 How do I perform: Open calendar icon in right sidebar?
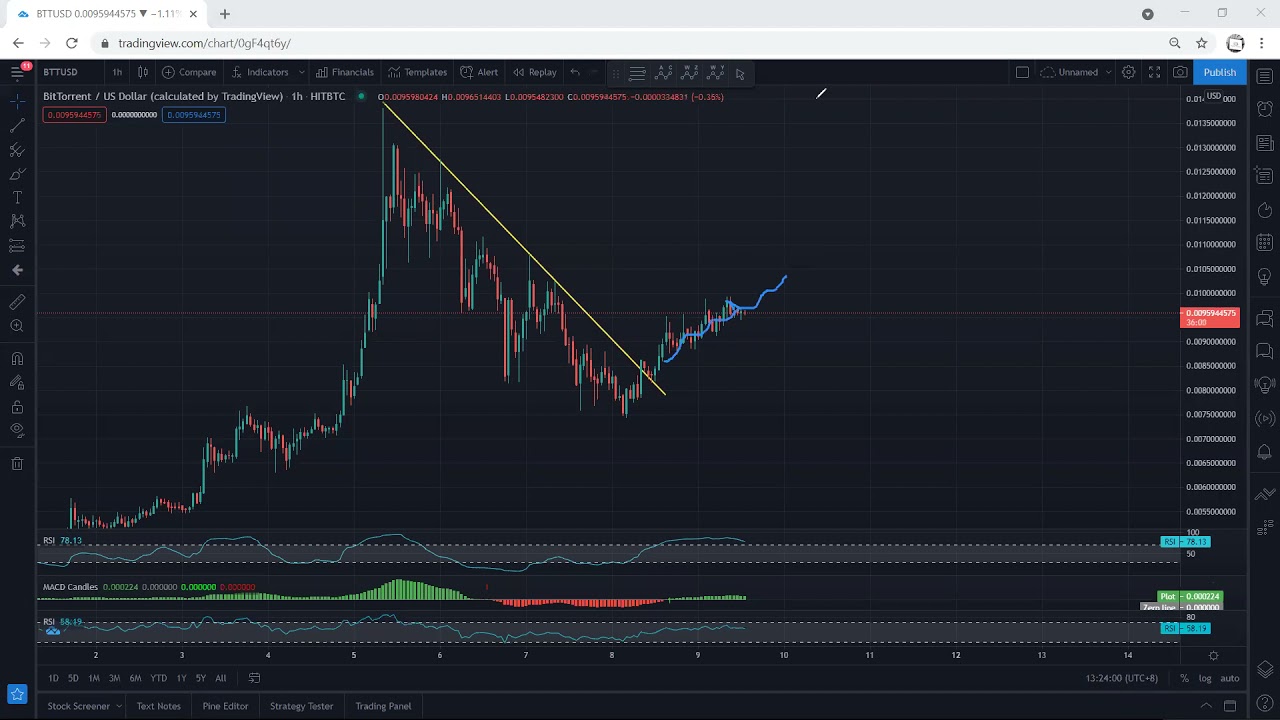[x=1265, y=242]
